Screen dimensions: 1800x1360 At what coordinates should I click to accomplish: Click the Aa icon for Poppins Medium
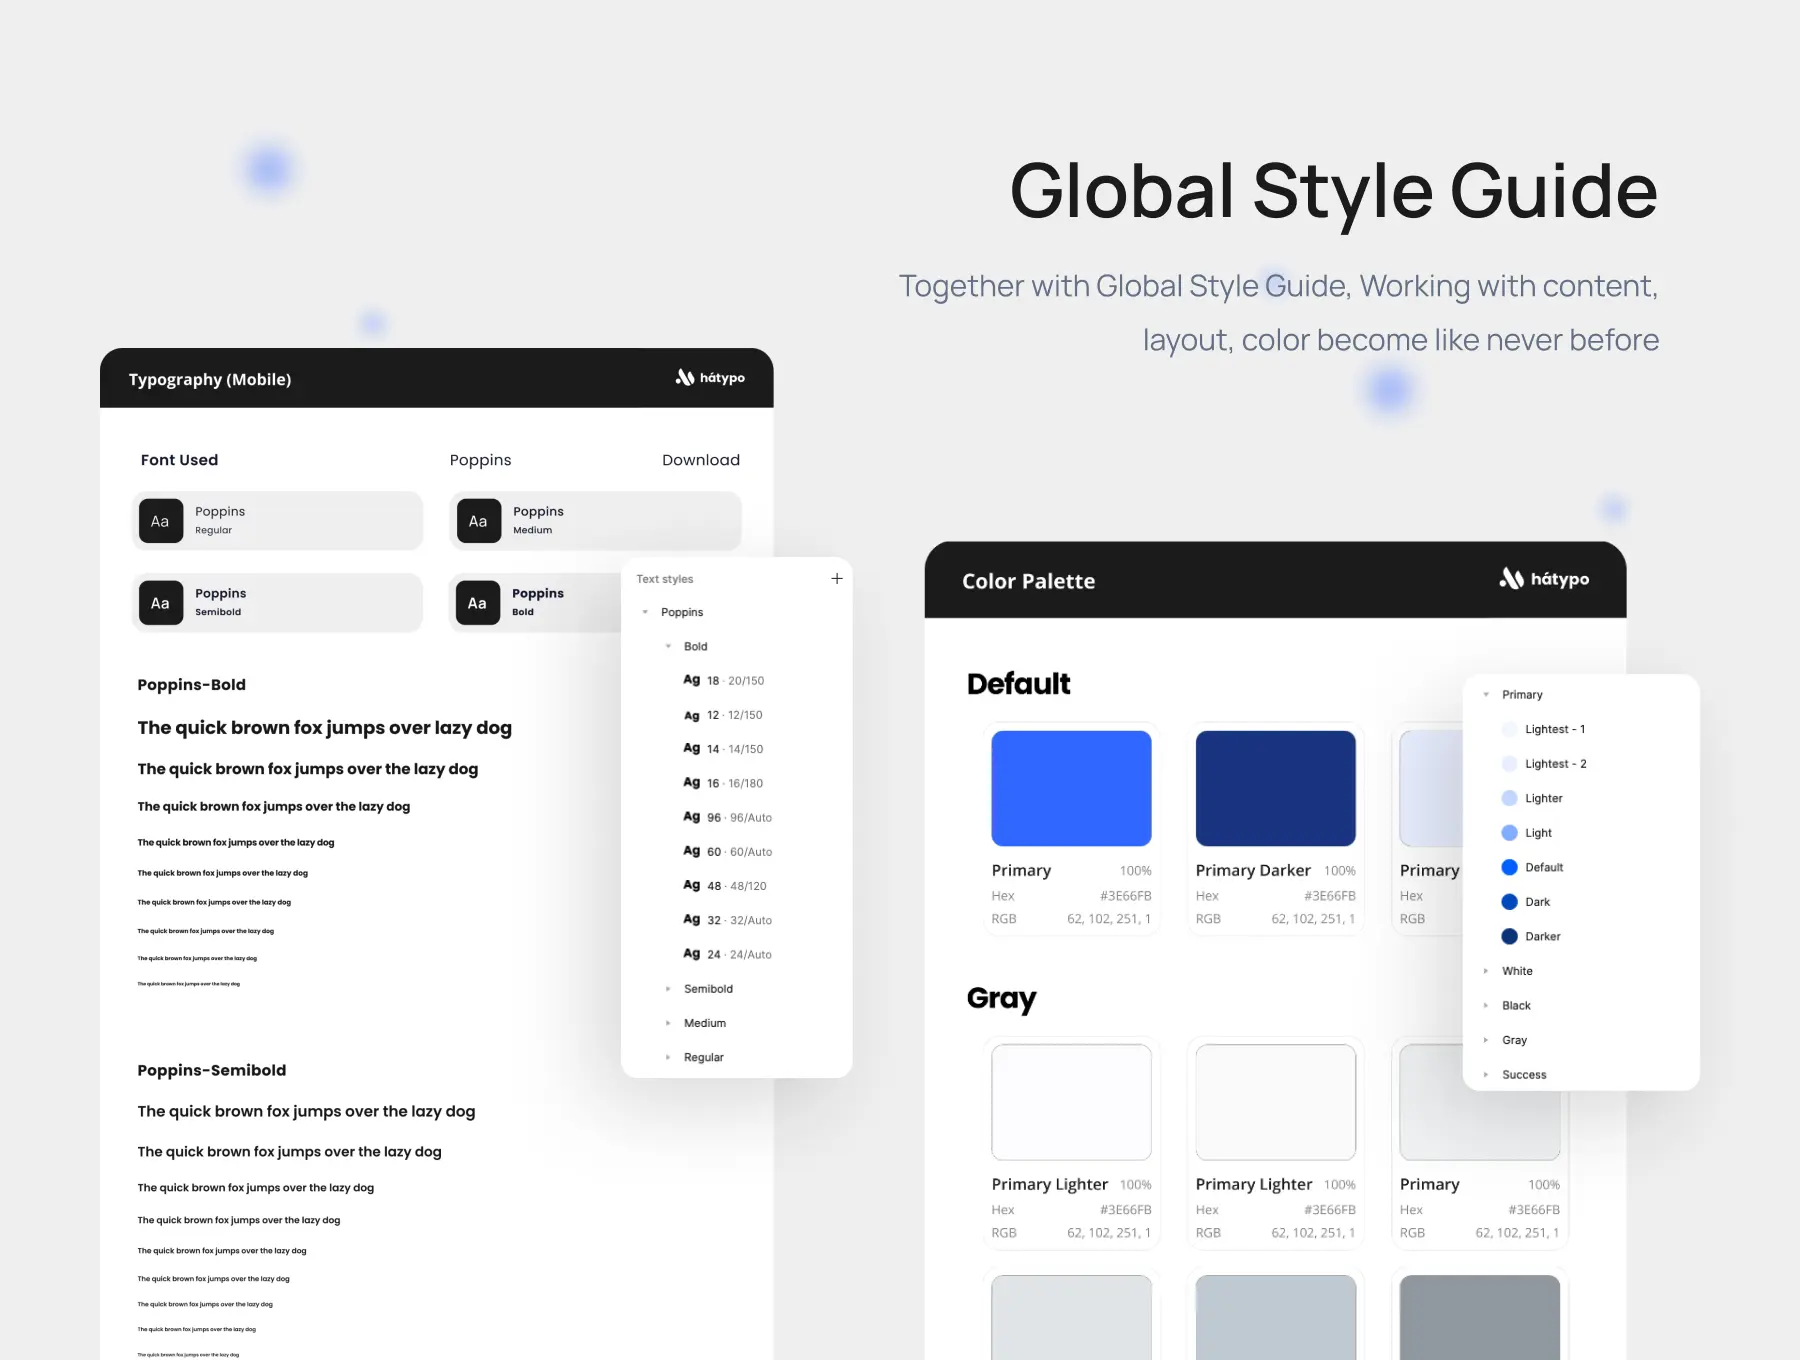click(x=478, y=521)
